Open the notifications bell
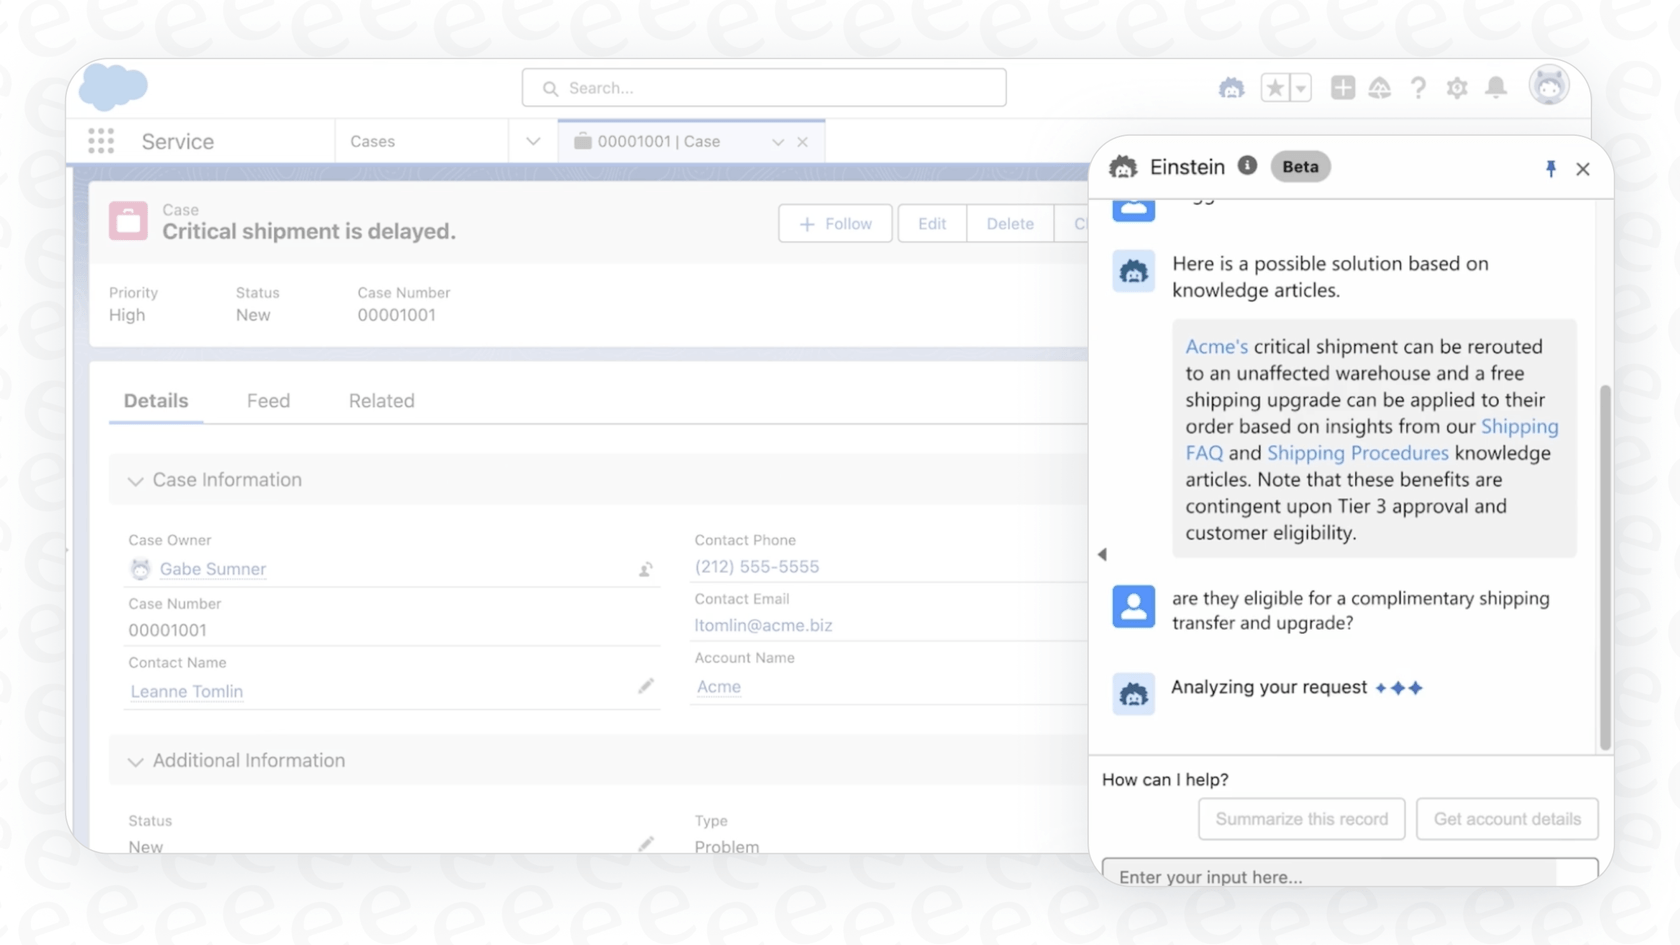Viewport: 1680px width, 945px height. [1496, 88]
